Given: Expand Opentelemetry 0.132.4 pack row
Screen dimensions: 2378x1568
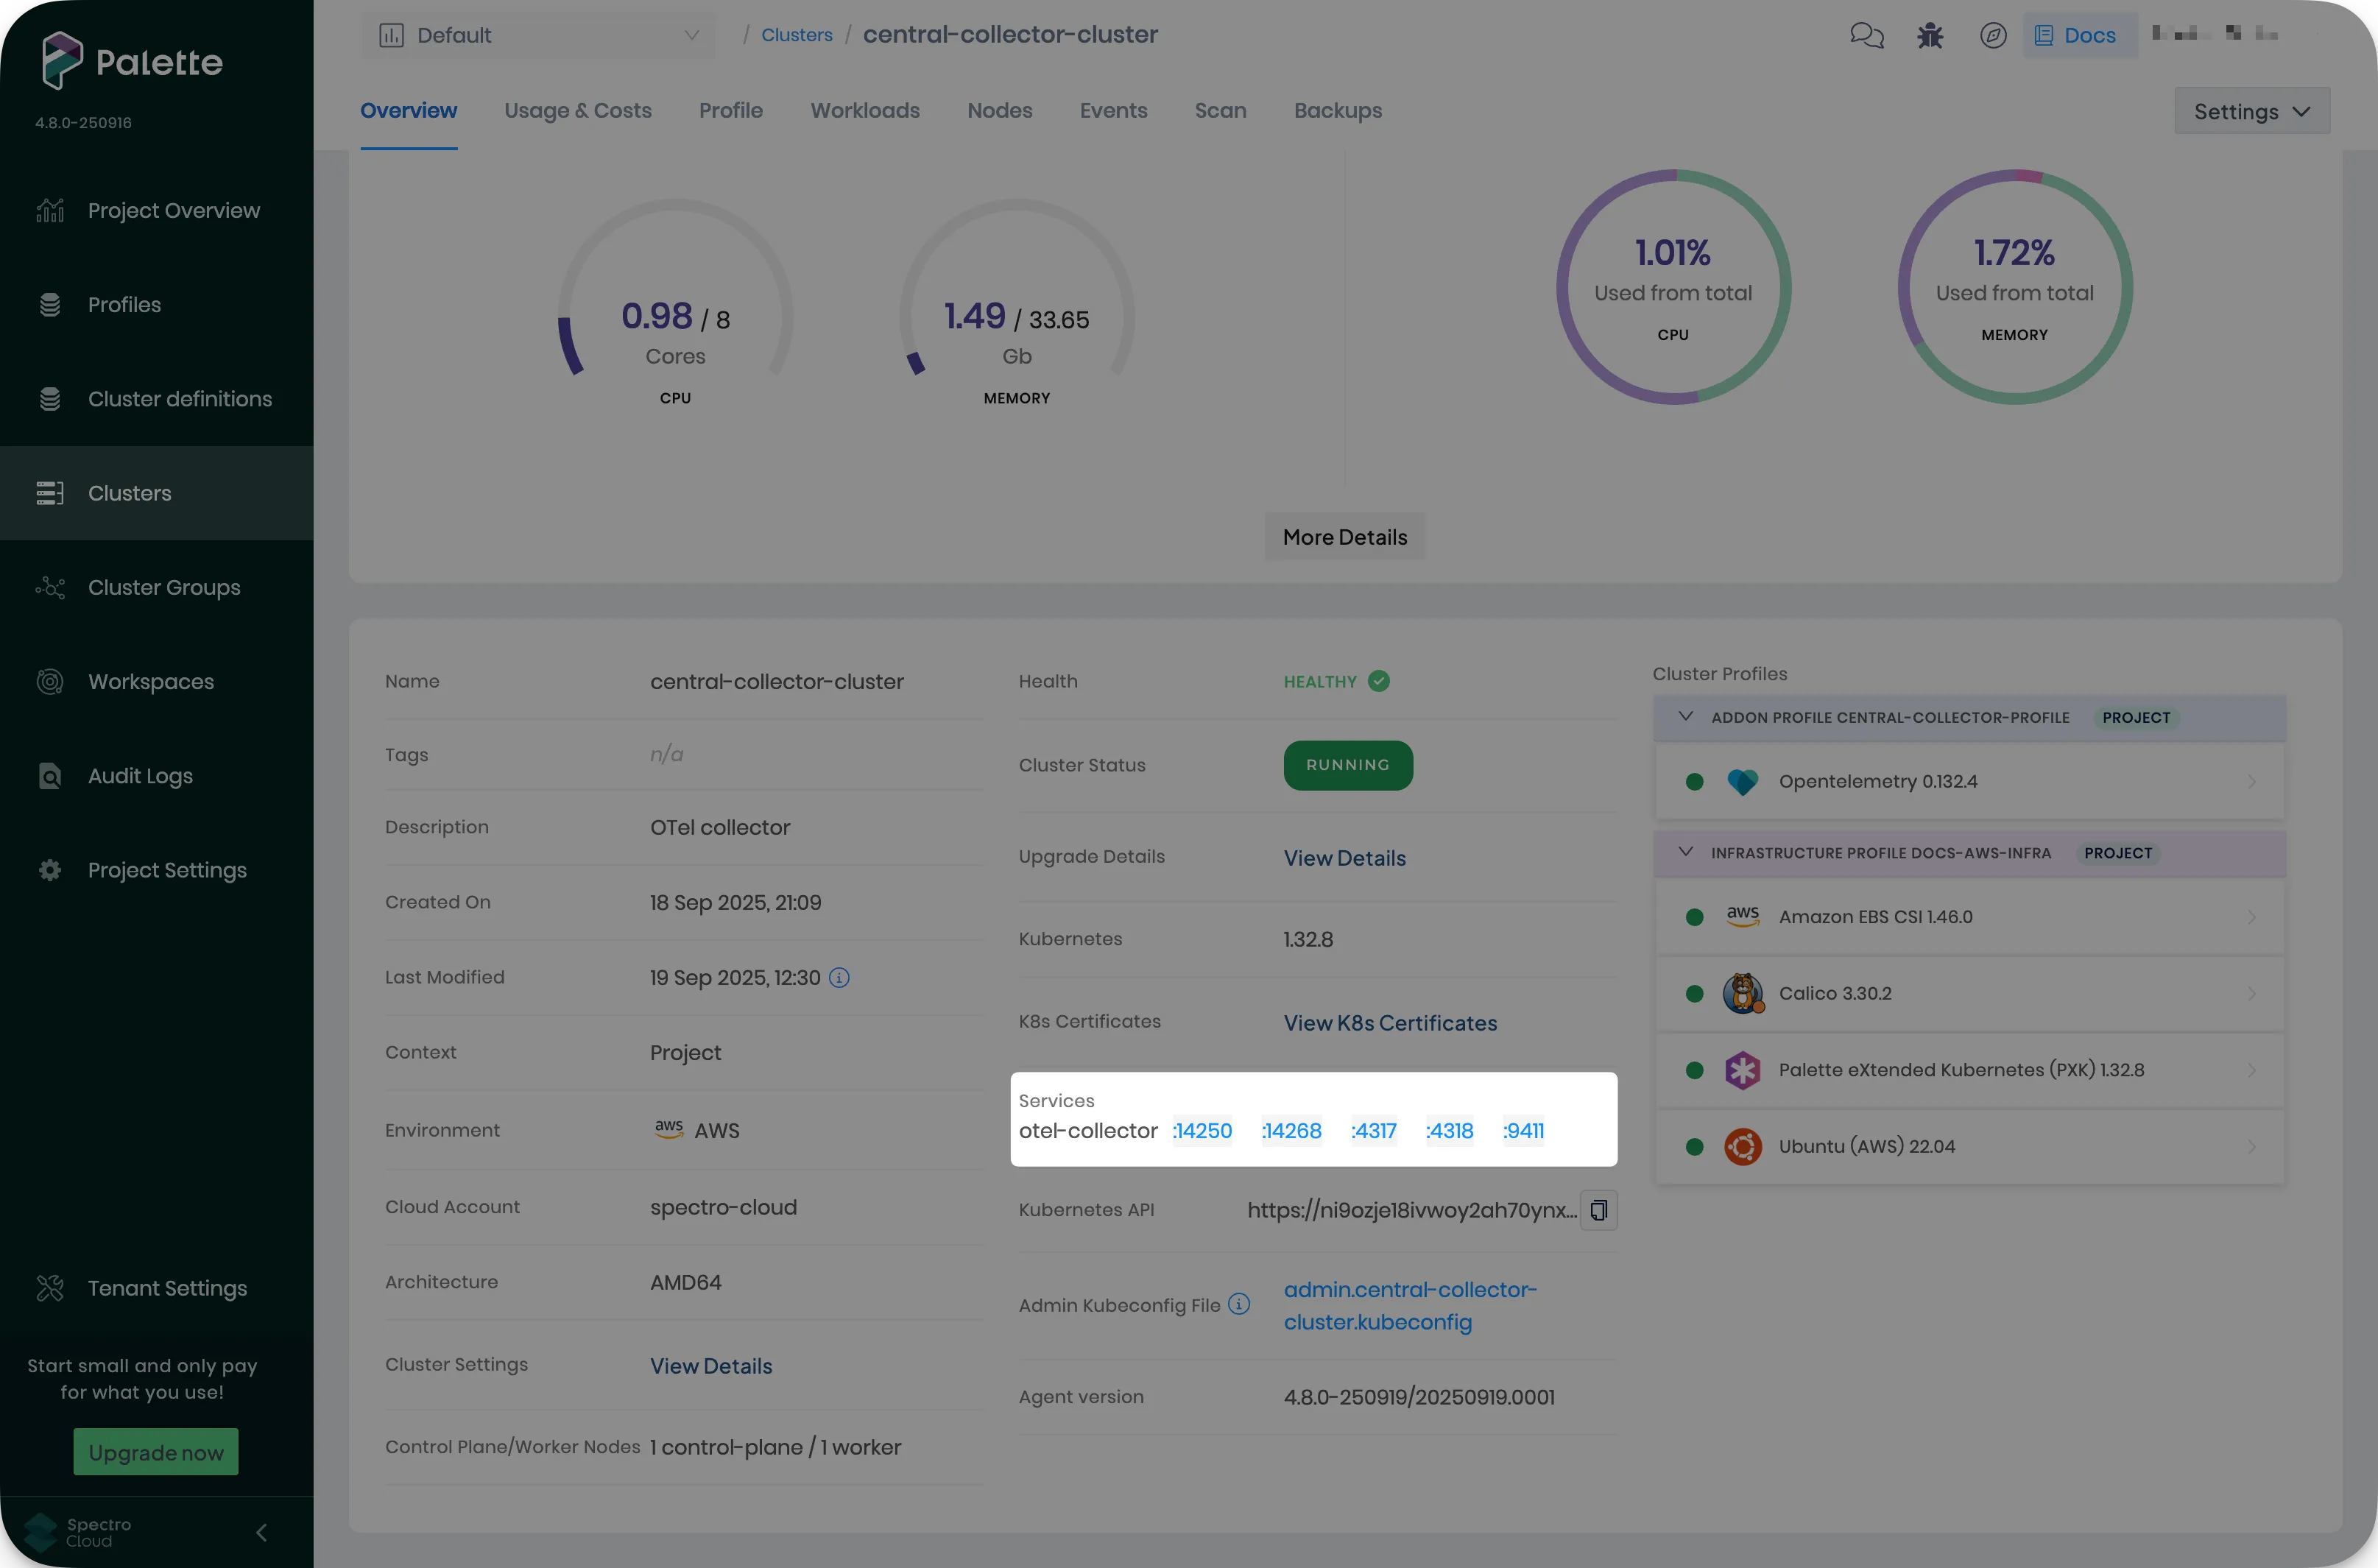Looking at the screenshot, I should [2251, 782].
